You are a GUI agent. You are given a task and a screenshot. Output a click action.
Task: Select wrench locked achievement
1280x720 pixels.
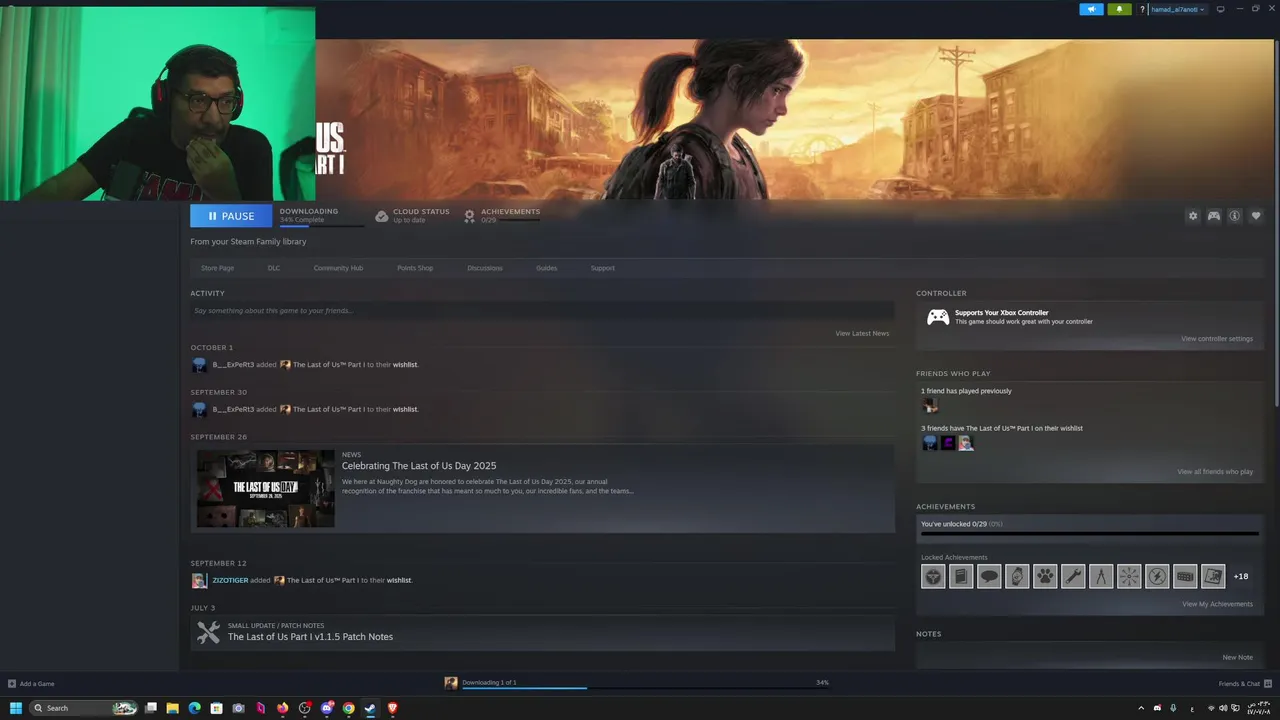pyautogui.click(x=1073, y=576)
